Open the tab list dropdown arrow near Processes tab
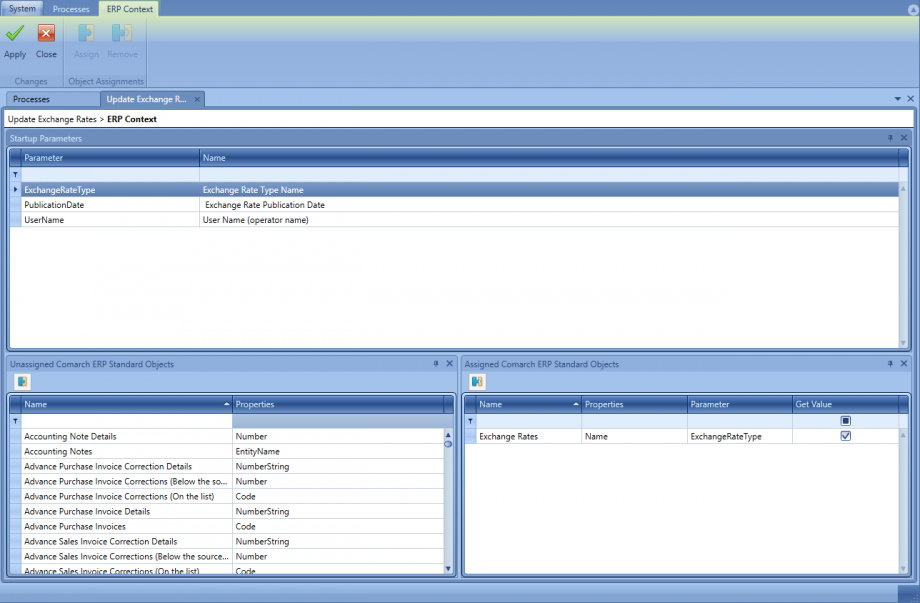 click(x=897, y=99)
